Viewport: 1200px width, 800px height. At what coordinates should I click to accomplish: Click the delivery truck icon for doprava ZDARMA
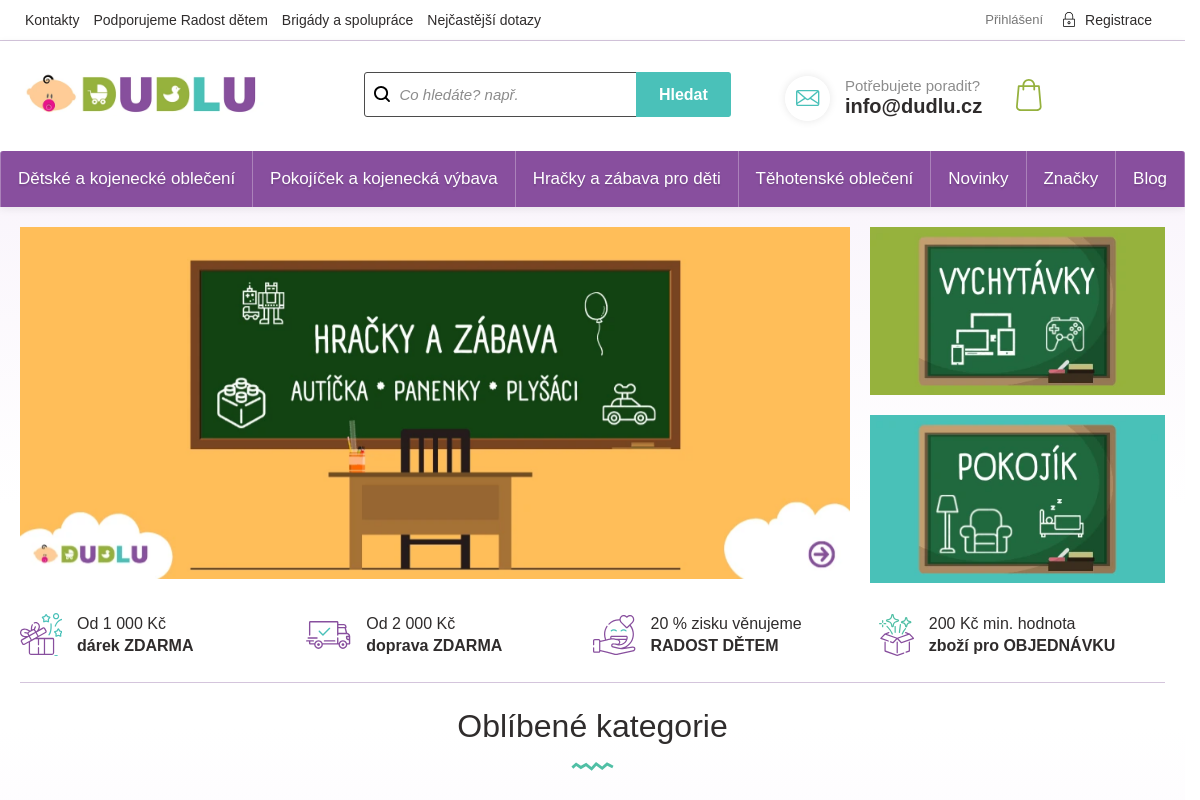[x=328, y=634]
